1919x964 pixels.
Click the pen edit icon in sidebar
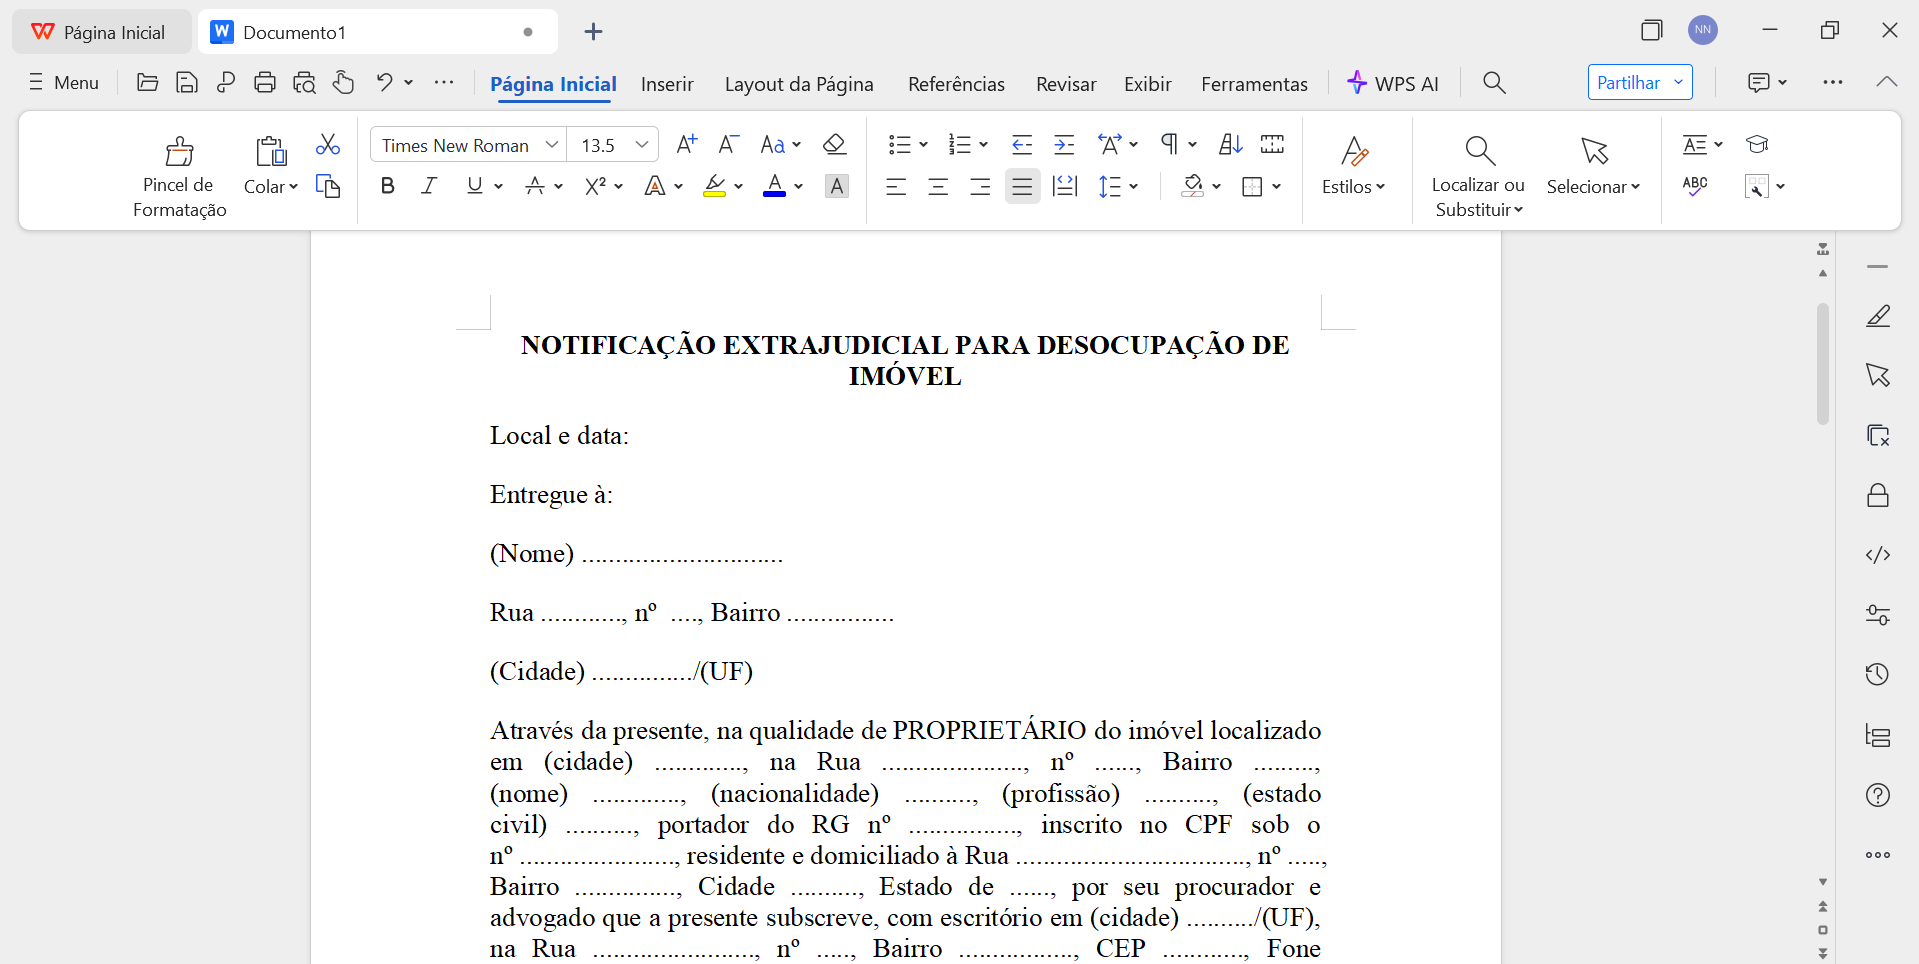tap(1878, 316)
